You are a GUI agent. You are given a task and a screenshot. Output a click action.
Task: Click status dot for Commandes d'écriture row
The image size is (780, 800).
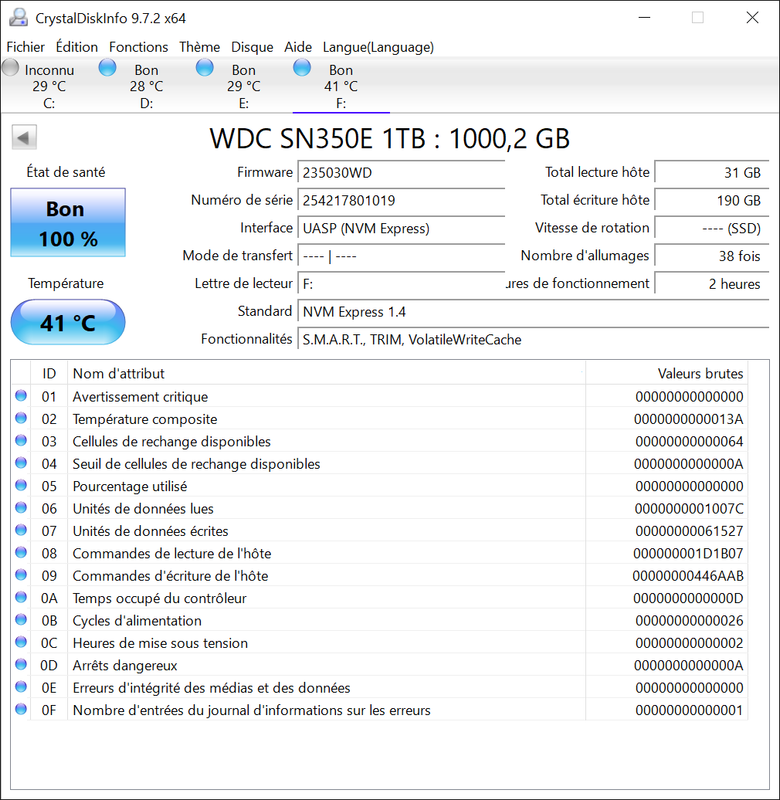(x=21, y=575)
